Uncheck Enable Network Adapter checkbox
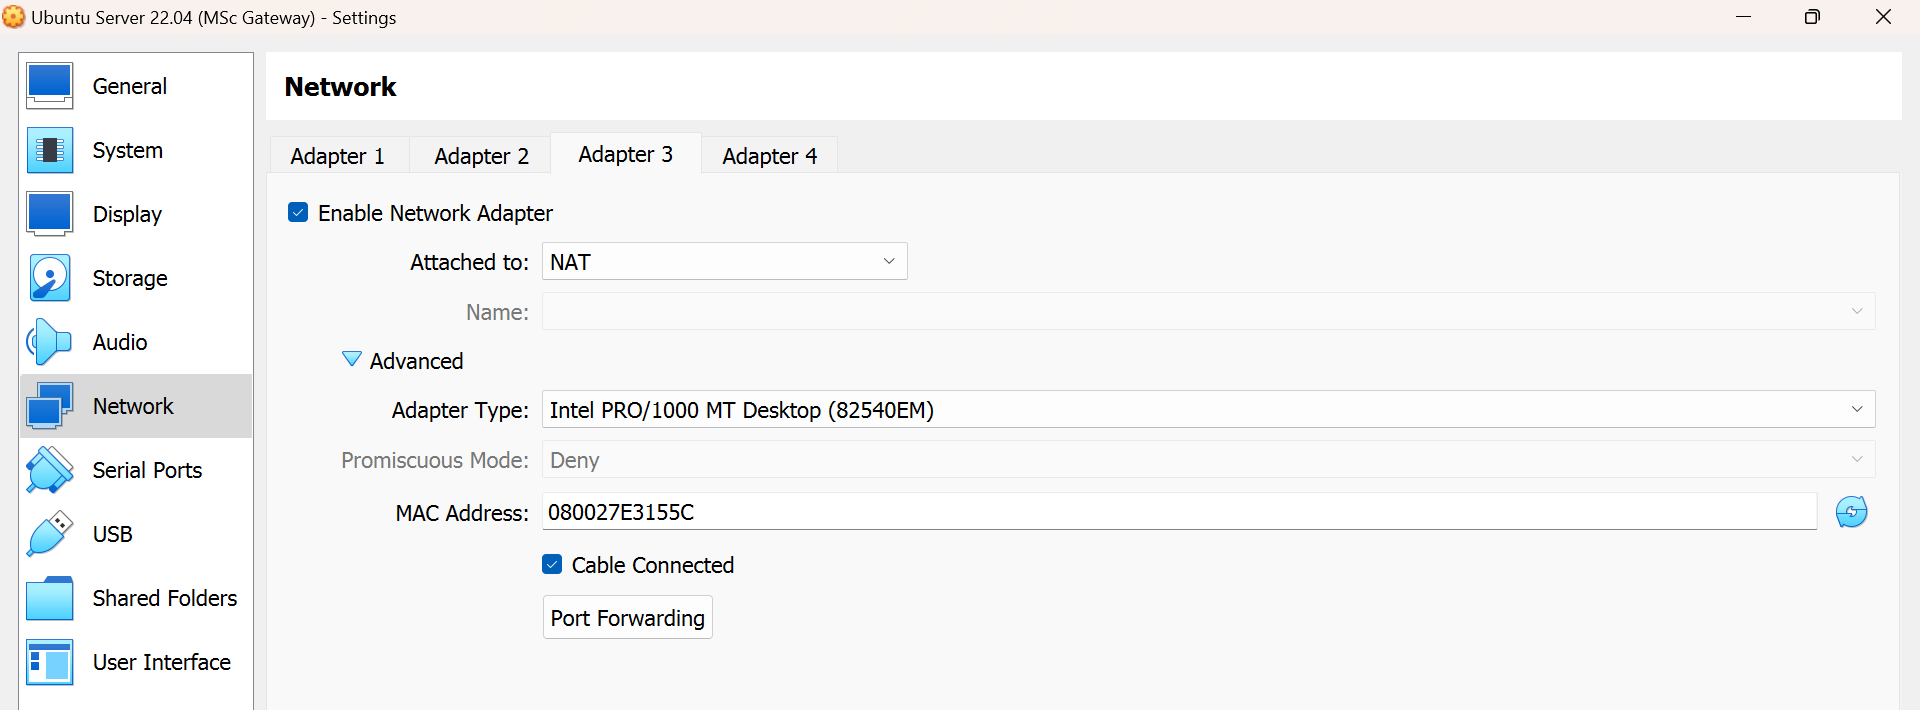 pos(298,212)
